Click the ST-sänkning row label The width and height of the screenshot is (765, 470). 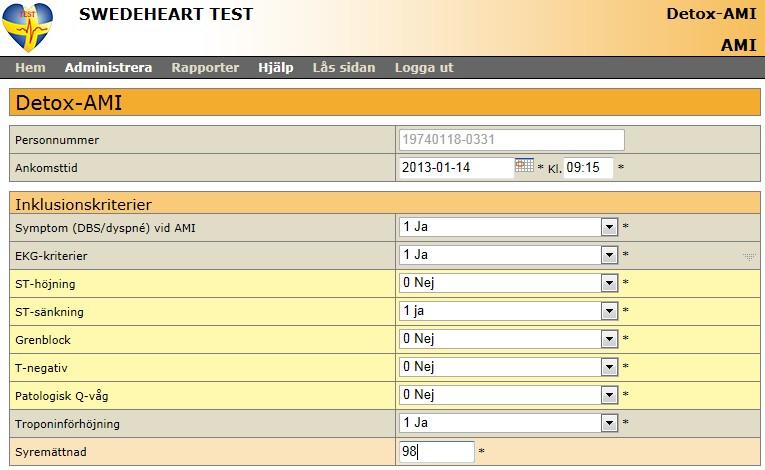49,312
